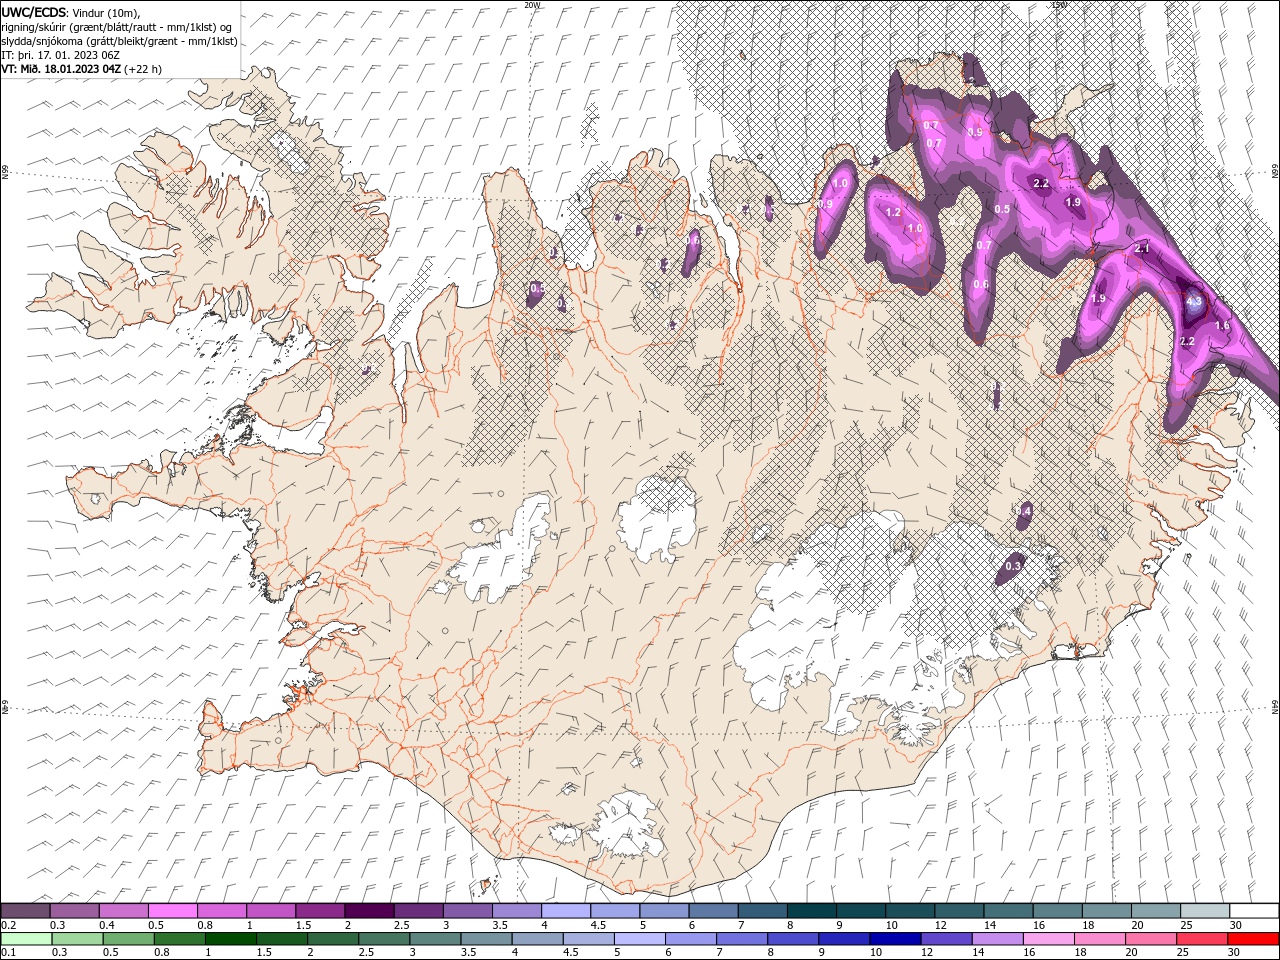Click the 2.1 precipitation label
Image resolution: width=1280 pixels, height=960 pixels.
[x=1143, y=249]
